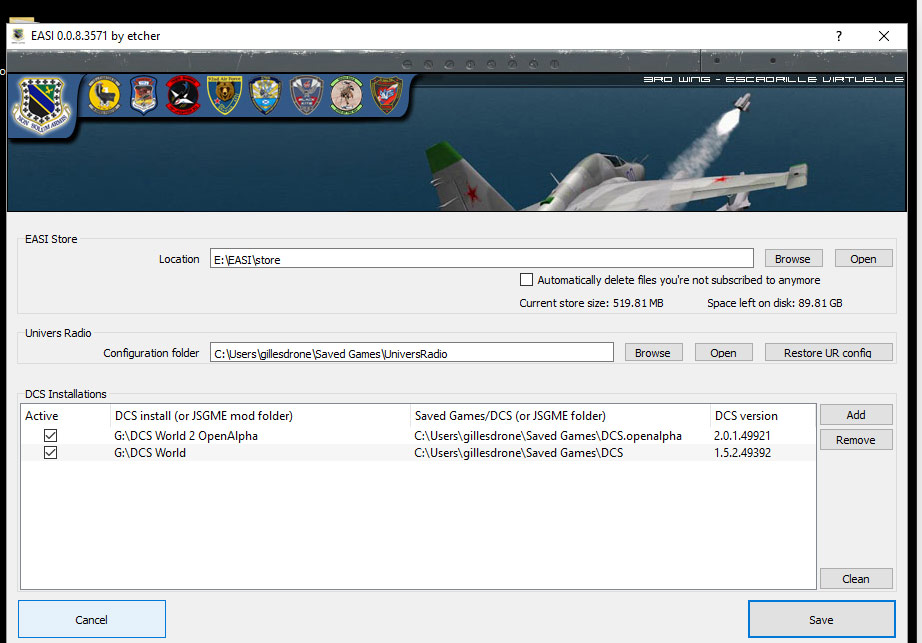Screen dimensions: 922x643
Task: Click the yellow round black bird badge
Action: pyautogui.click(x=104, y=95)
